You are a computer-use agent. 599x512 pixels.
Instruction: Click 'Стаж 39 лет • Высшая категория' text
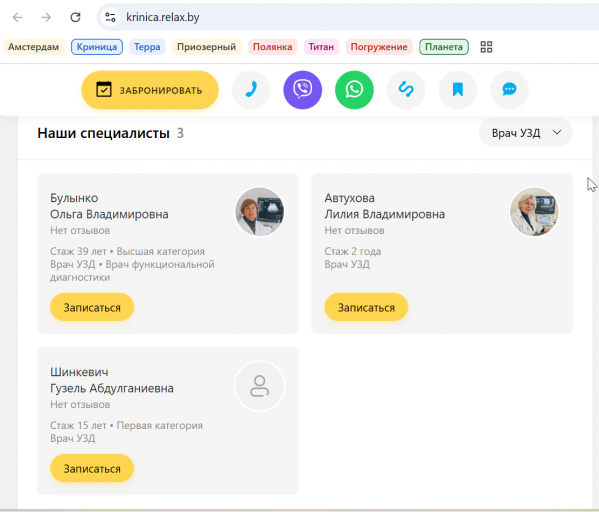click(128, 251)
